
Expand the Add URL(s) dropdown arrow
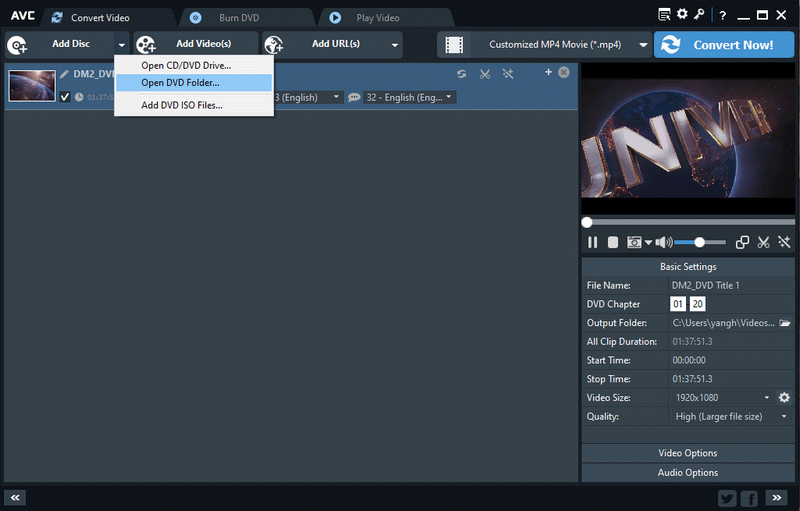(x=394, y=45)
